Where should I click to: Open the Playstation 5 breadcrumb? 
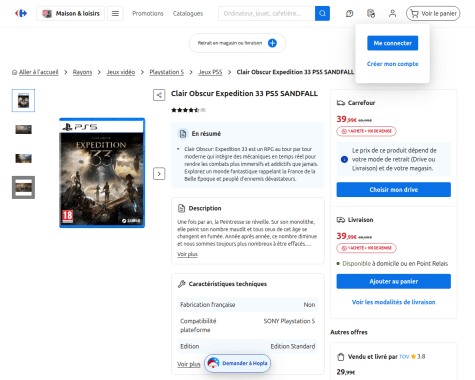[x=166, y=72]
